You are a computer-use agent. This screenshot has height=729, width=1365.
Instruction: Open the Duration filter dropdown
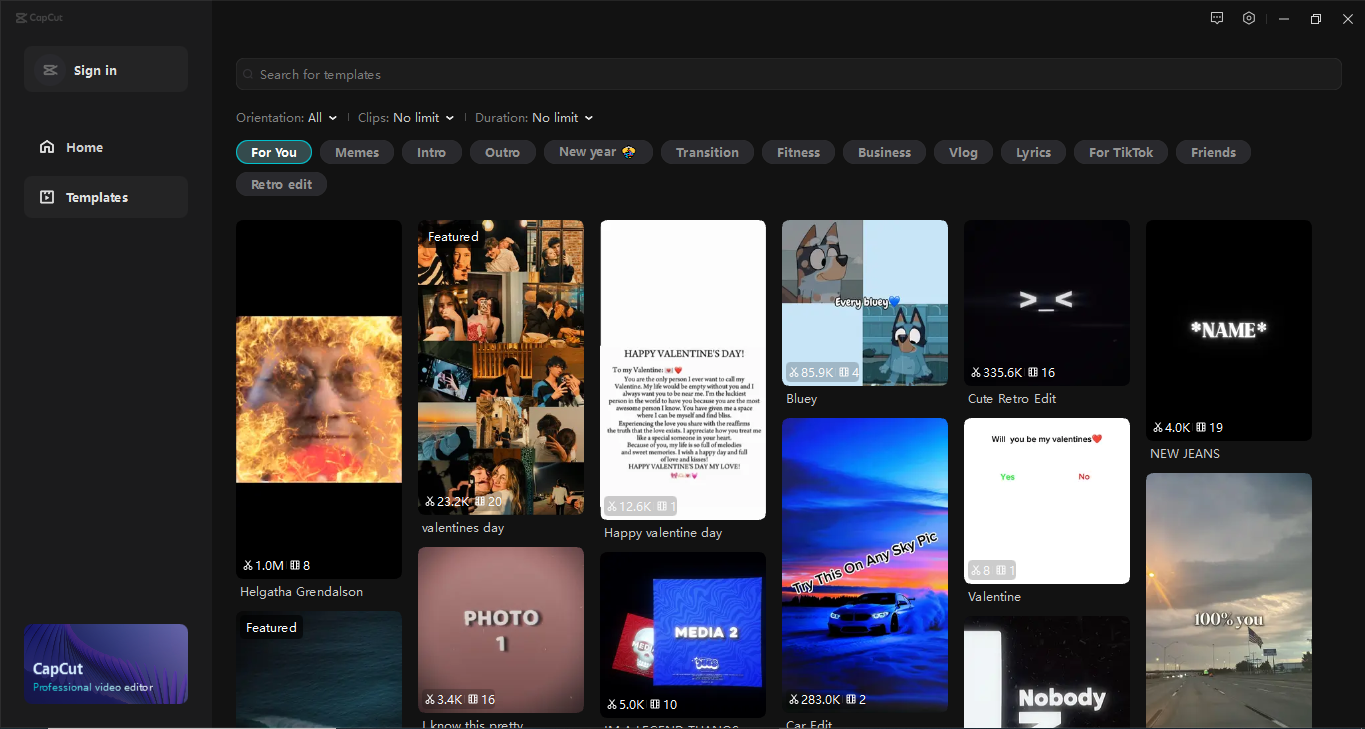point(533,117)
